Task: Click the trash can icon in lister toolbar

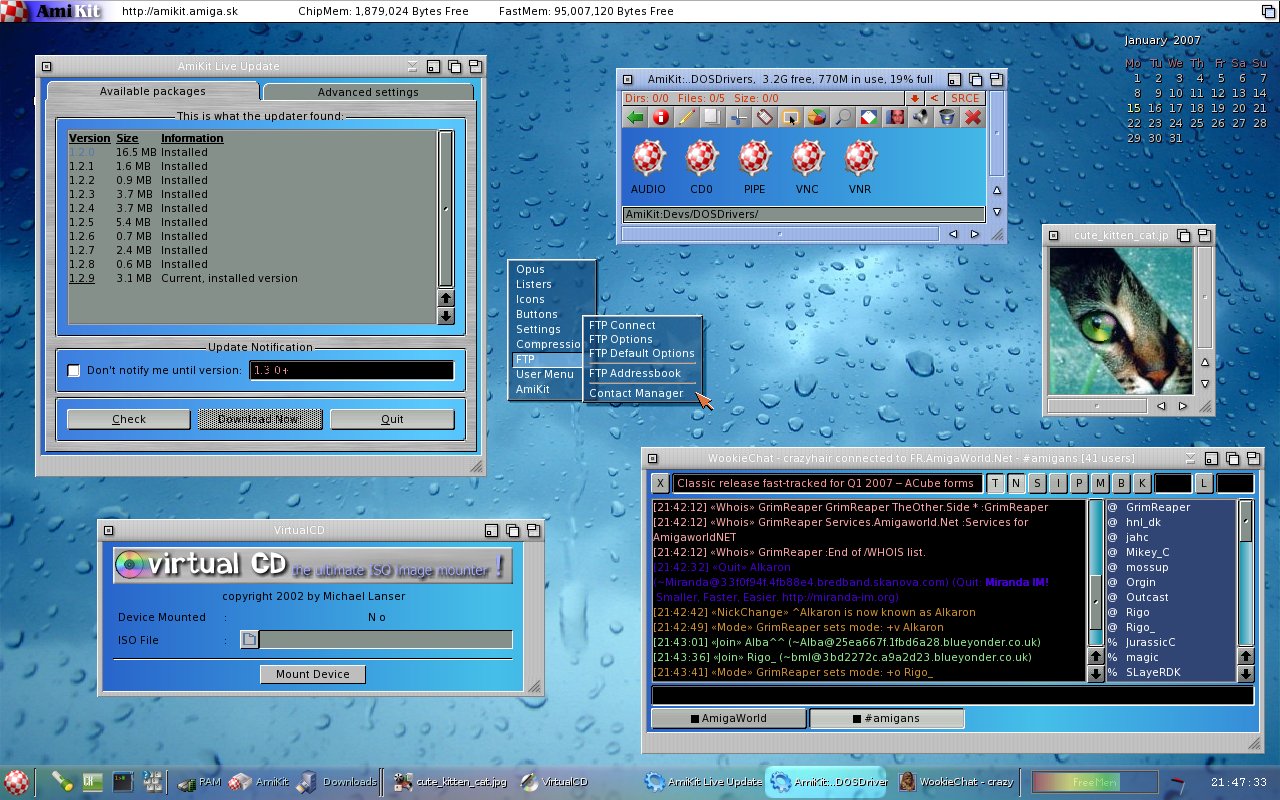Action: click(x=946, y=118)
